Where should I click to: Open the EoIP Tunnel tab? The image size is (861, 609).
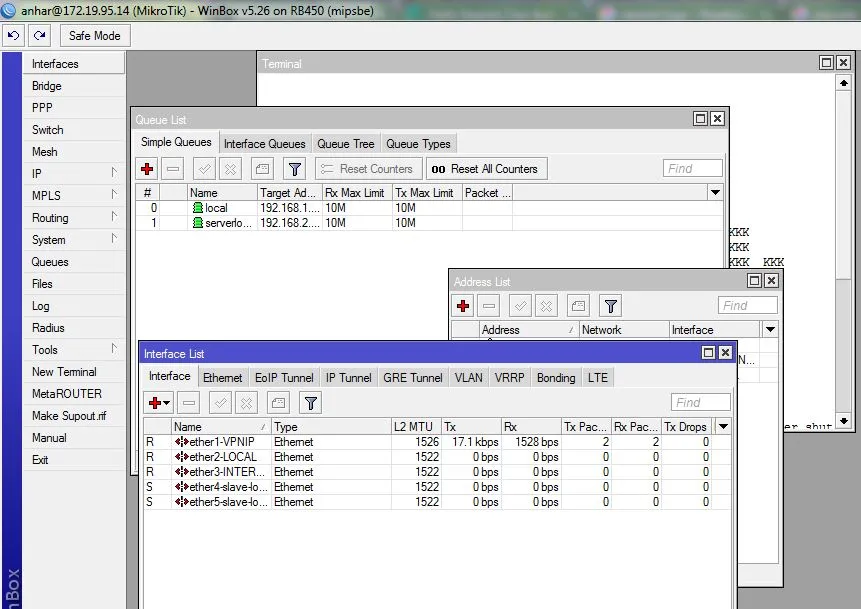[284, 378]
